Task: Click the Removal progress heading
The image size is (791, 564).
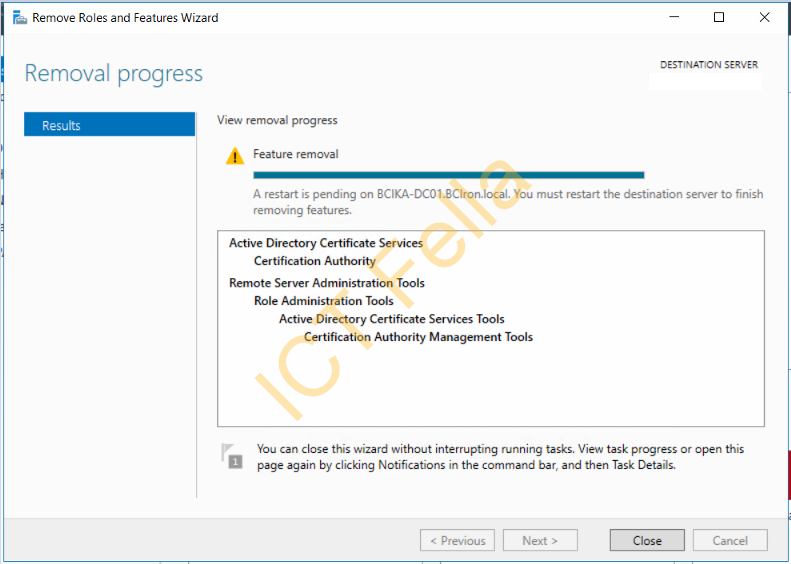Action: (114, 74)
